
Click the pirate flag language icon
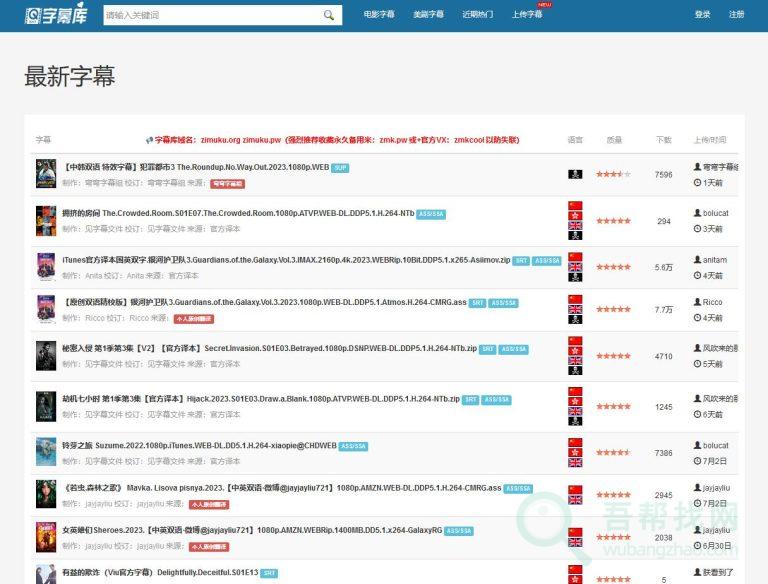click(575, 174)
